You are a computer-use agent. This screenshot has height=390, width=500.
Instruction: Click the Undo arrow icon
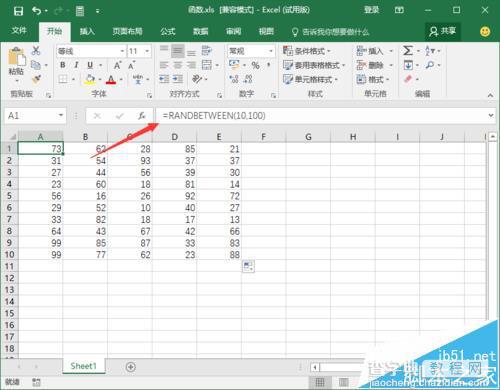pos(36,11)
